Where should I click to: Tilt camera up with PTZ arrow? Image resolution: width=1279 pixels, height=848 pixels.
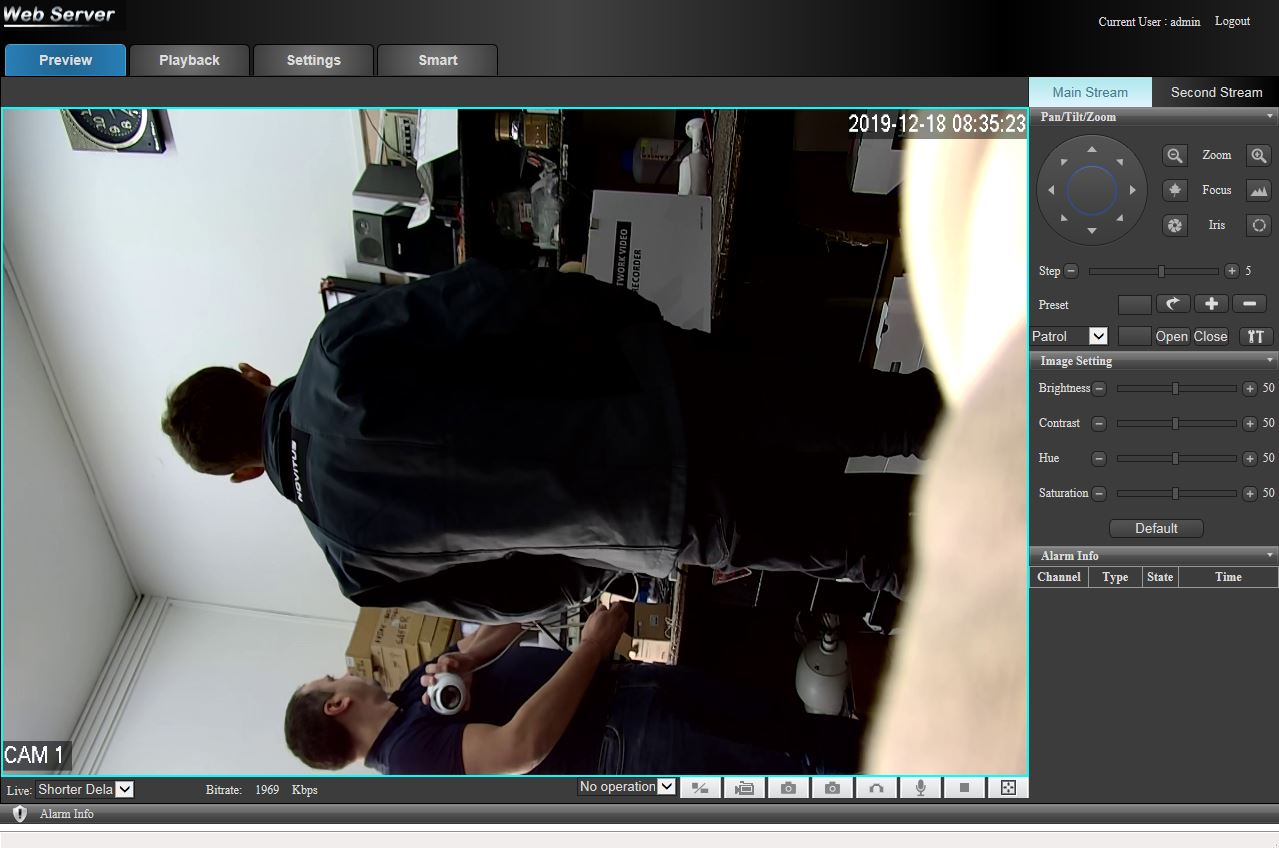point(1091,150)
